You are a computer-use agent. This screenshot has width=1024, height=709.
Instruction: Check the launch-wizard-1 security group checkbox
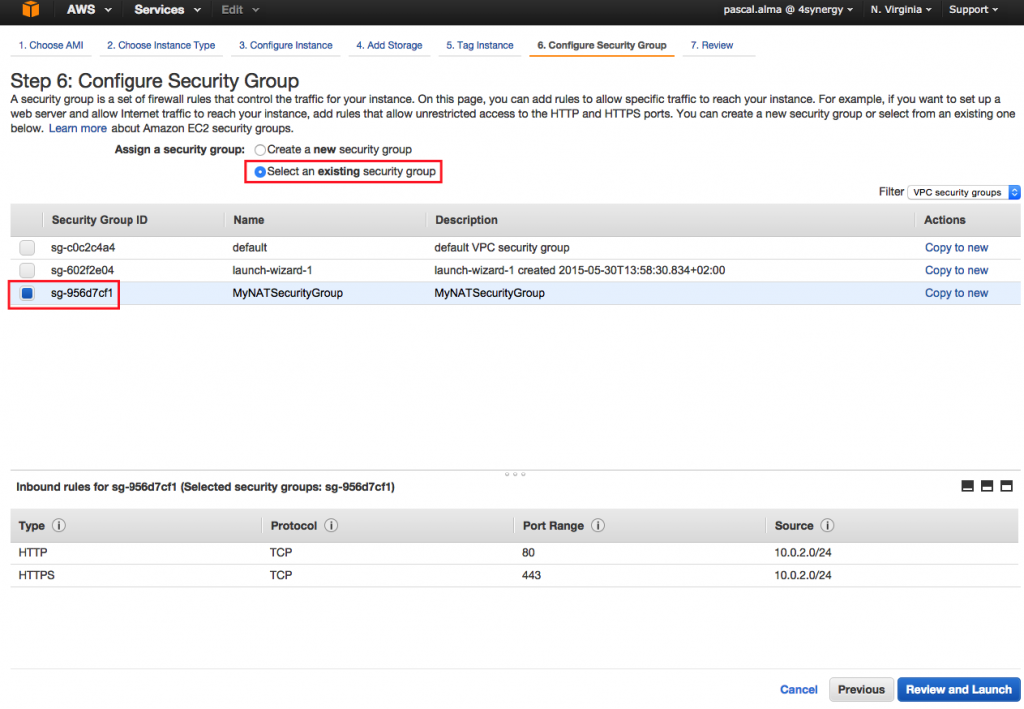click(27, 270)
